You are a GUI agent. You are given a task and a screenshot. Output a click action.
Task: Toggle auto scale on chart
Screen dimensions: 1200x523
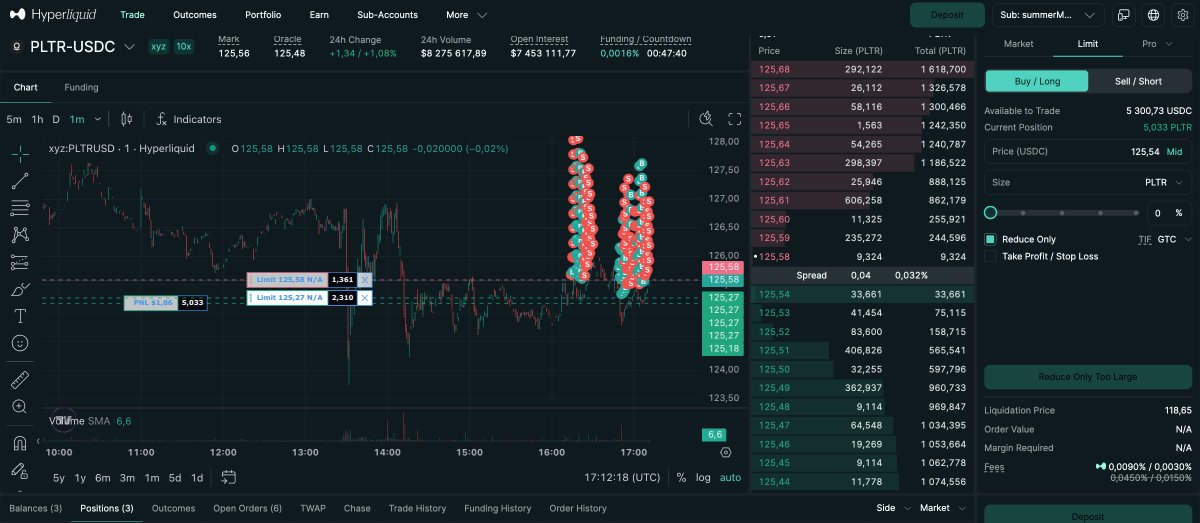(x=731, y=477)
